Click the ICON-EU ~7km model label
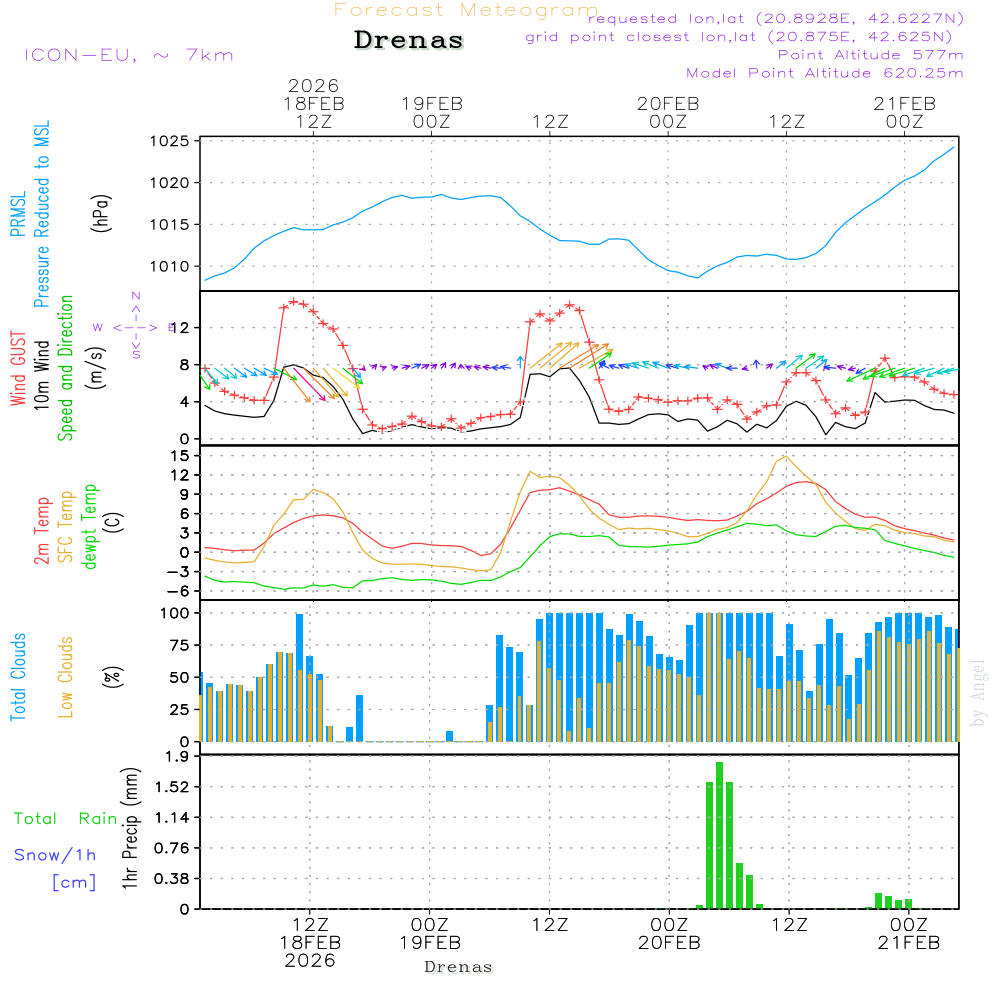1000x1000 pixels. [128, 55]
